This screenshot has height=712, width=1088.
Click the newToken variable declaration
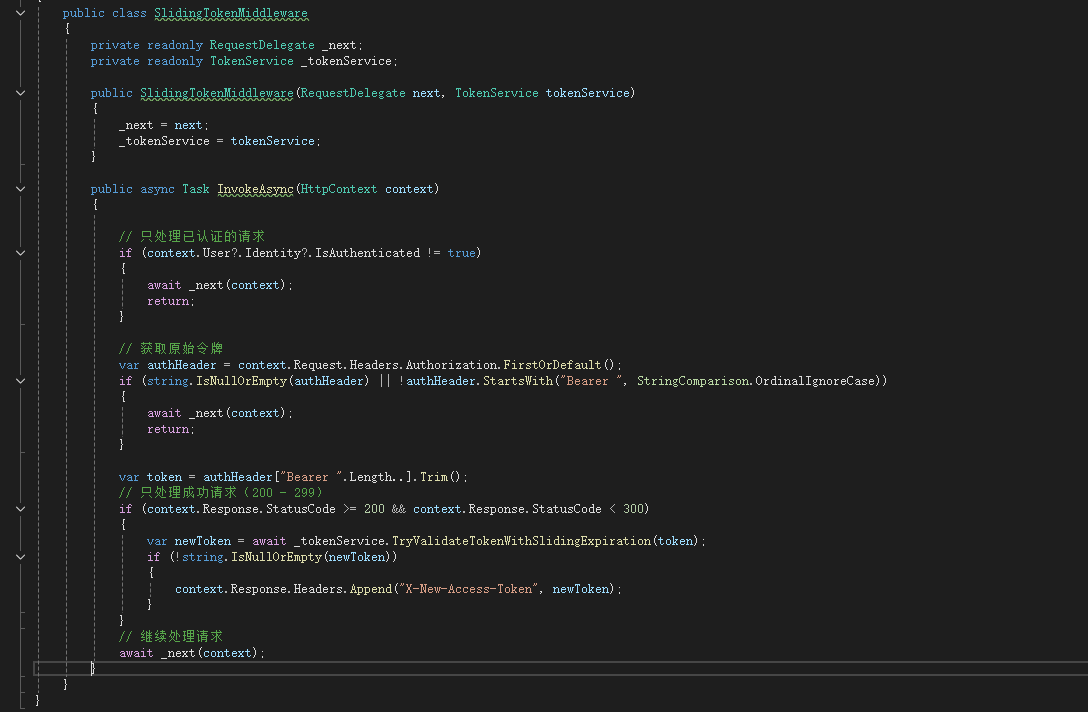tap(202, 541)
